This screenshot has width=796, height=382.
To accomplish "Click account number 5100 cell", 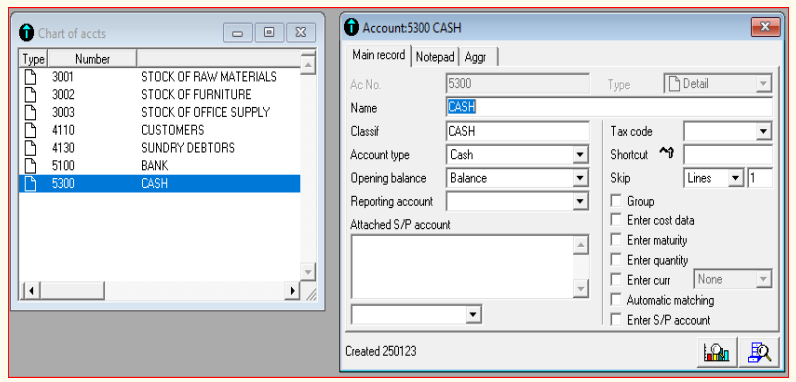I will (63, 166).
